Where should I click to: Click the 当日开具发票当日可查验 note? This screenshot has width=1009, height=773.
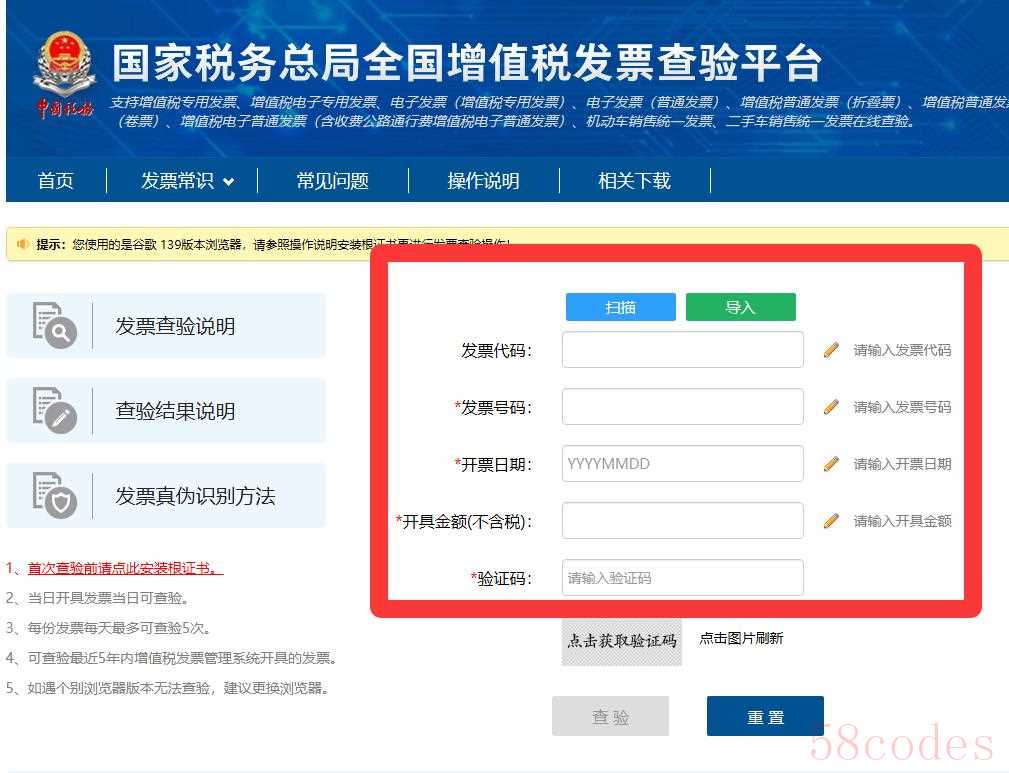[x=97, y=598]
